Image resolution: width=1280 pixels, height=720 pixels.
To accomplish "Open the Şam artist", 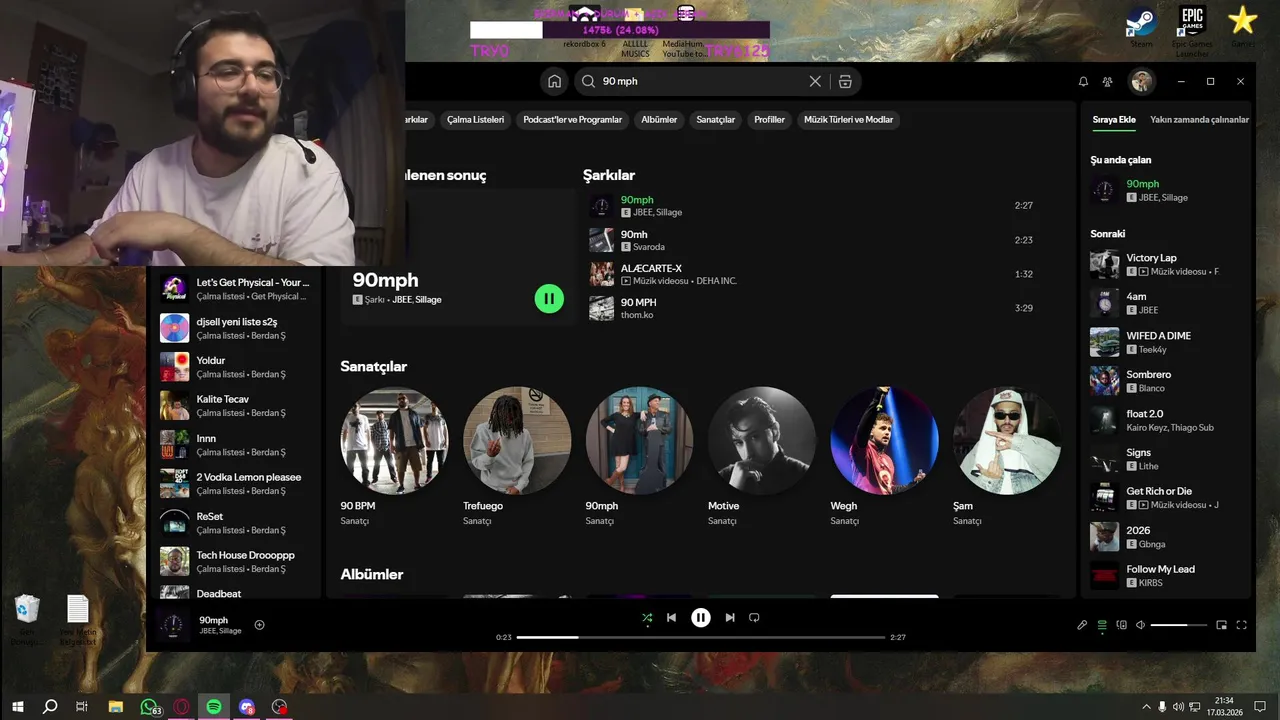I will pyautogui.click(x=1006, y=441).
